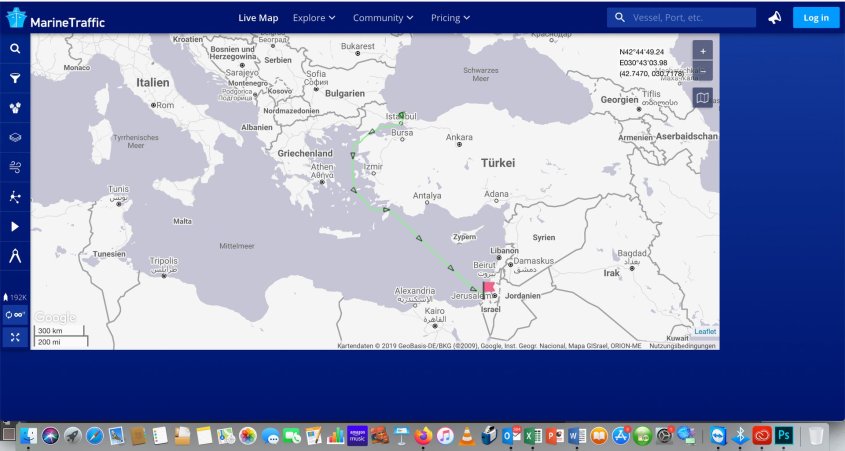
Task: Click the MarineTraffic logo
Action: pos(56,18)
